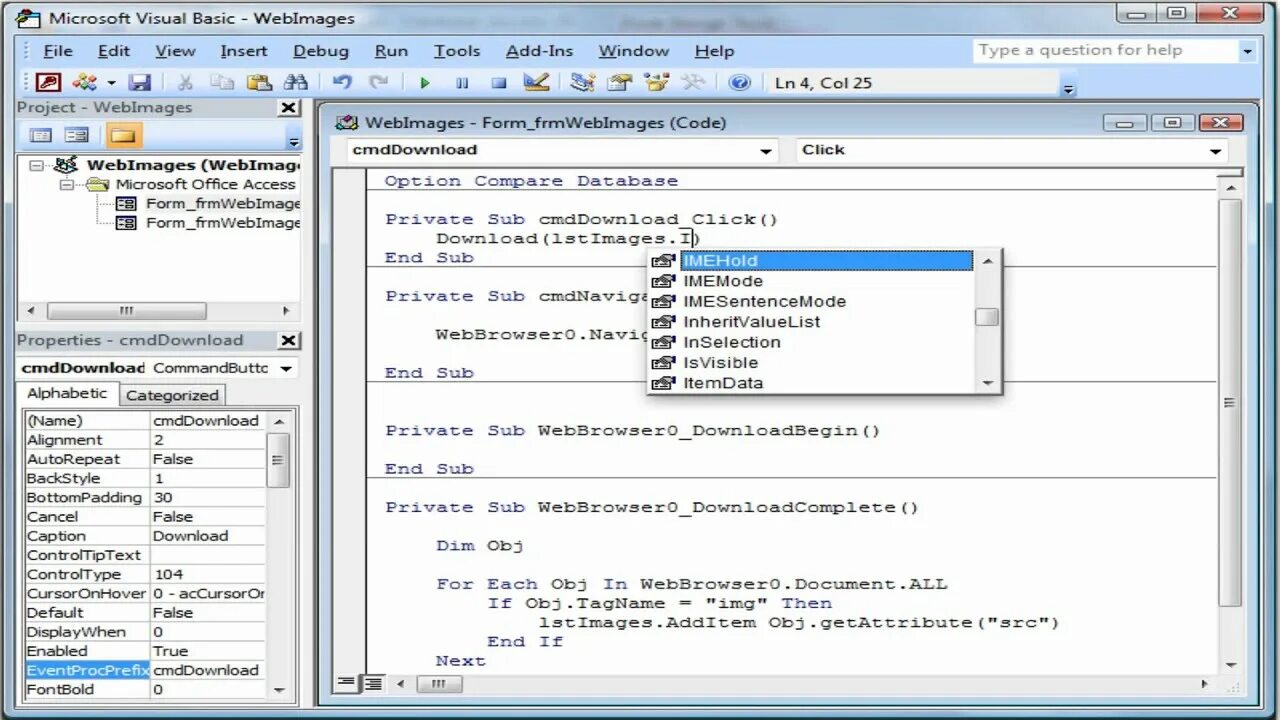Image resolution: width=1280 pixels, height=720 pixels.
Task: Click the Caption property value Download
Action: 208,536
